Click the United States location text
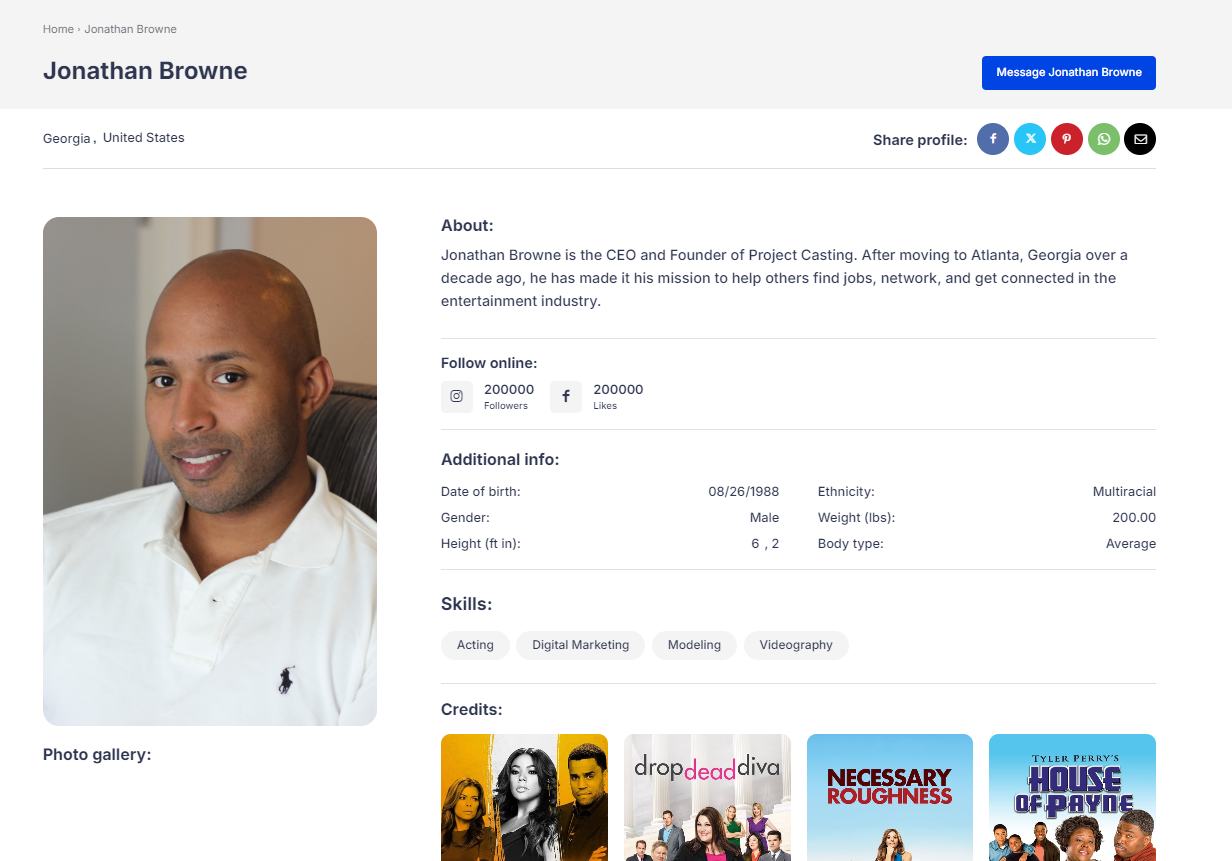The width and height of the screenshot is (1232, 861). click(143, 137)
